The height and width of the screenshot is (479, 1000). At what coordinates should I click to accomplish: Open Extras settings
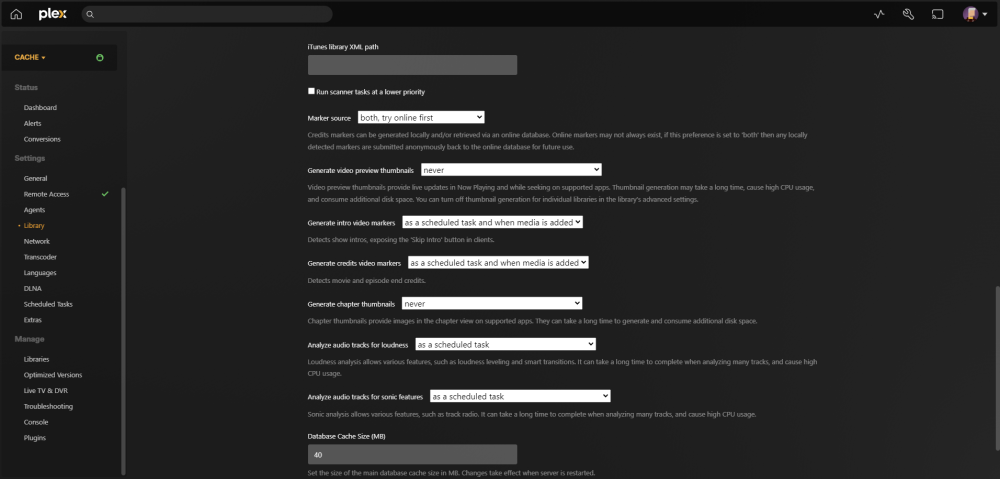tap(33, 320)
